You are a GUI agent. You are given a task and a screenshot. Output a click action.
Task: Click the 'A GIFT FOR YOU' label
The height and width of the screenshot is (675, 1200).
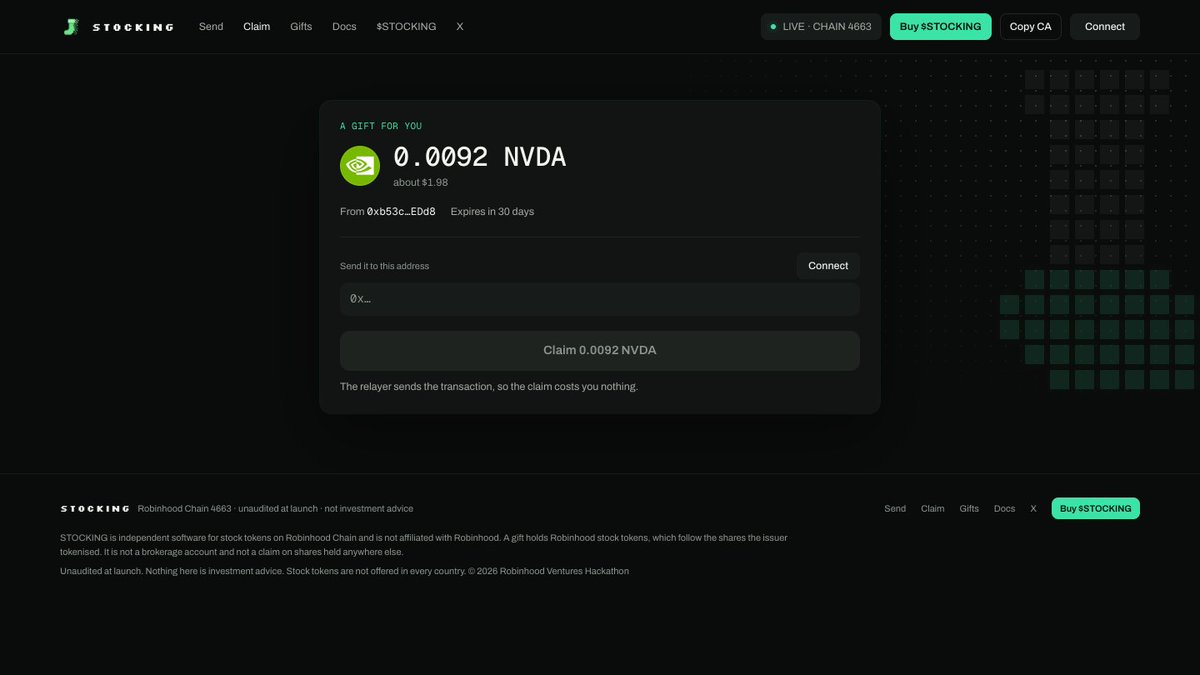pyautogui.click(x=381, y=126)
